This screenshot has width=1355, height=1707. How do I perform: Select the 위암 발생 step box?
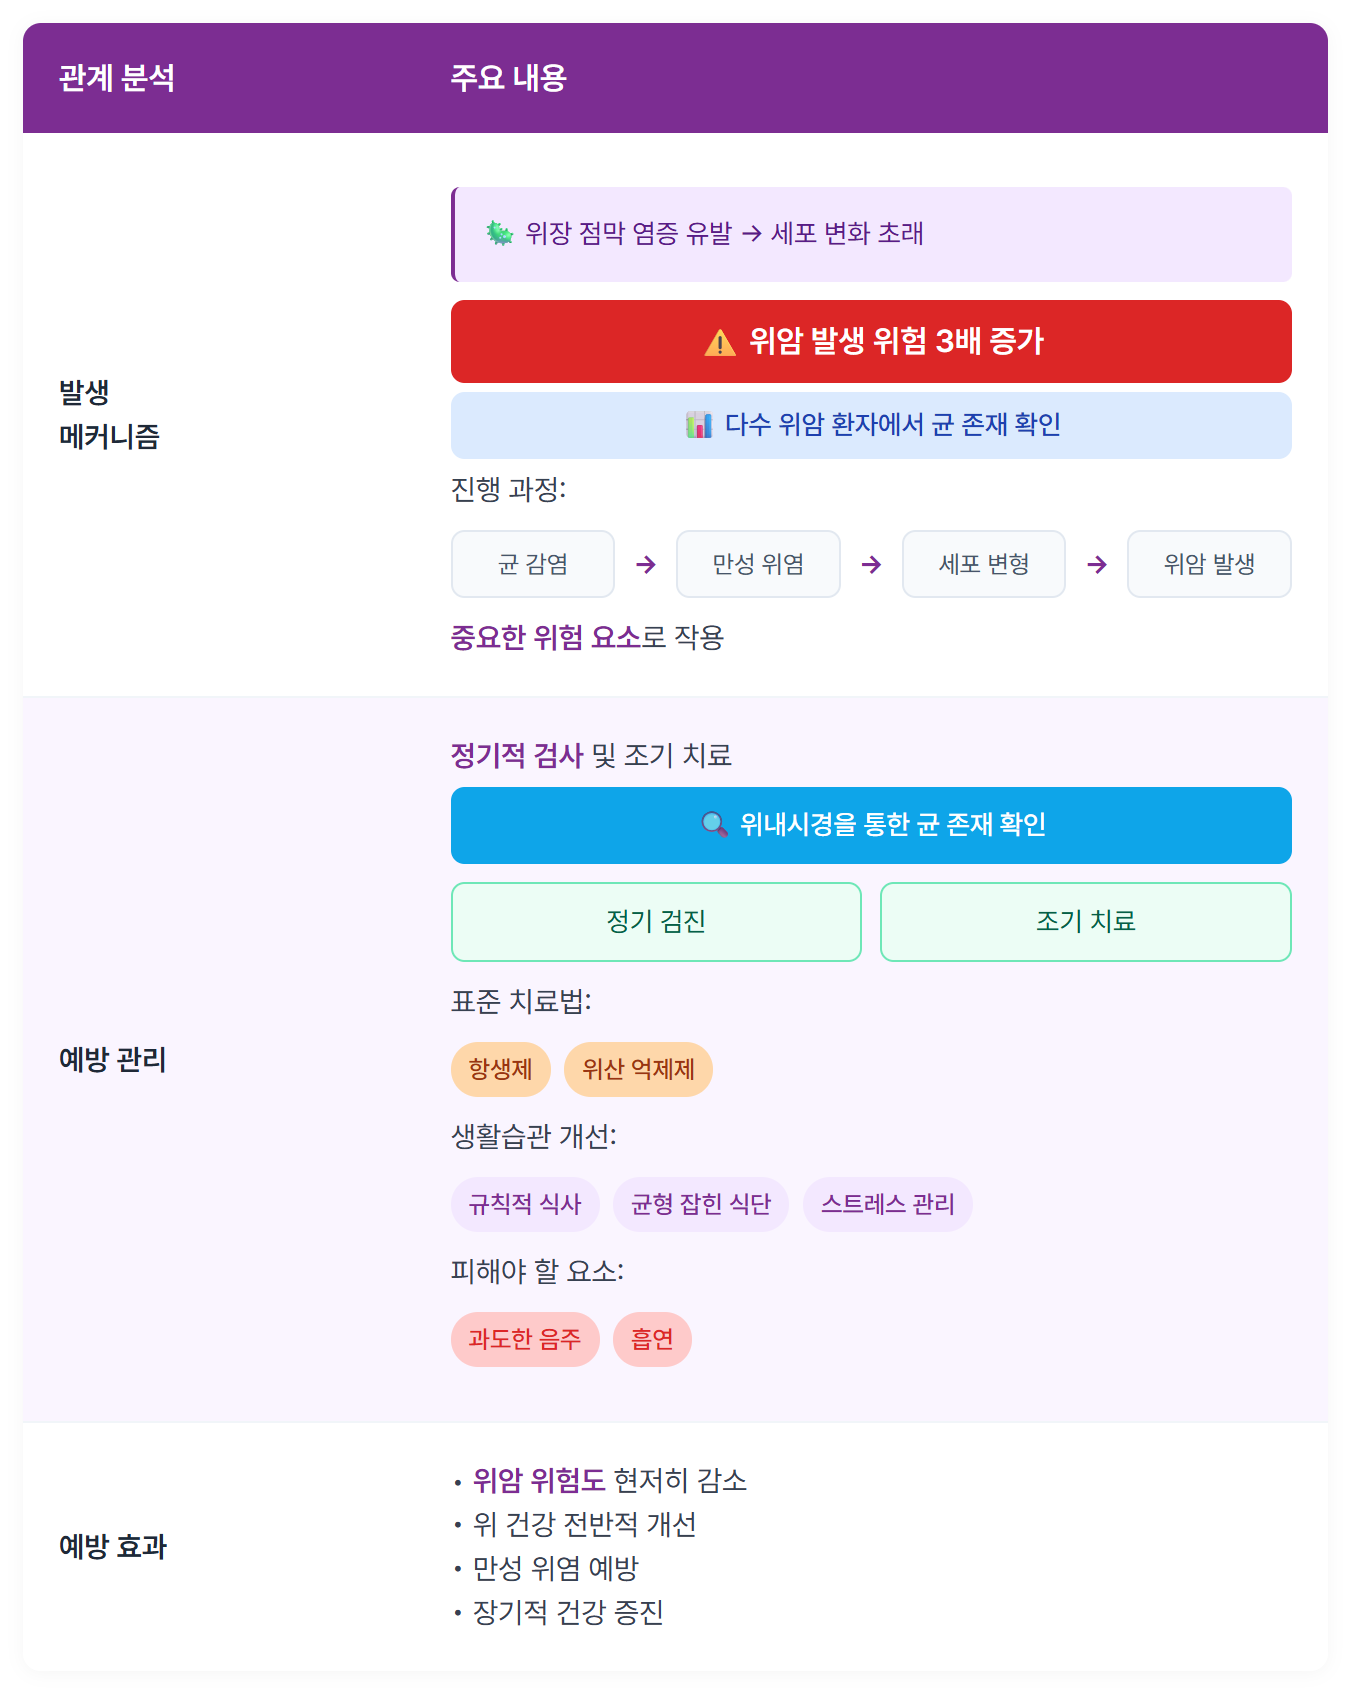pyautogui.click(x=1209, y=564)
